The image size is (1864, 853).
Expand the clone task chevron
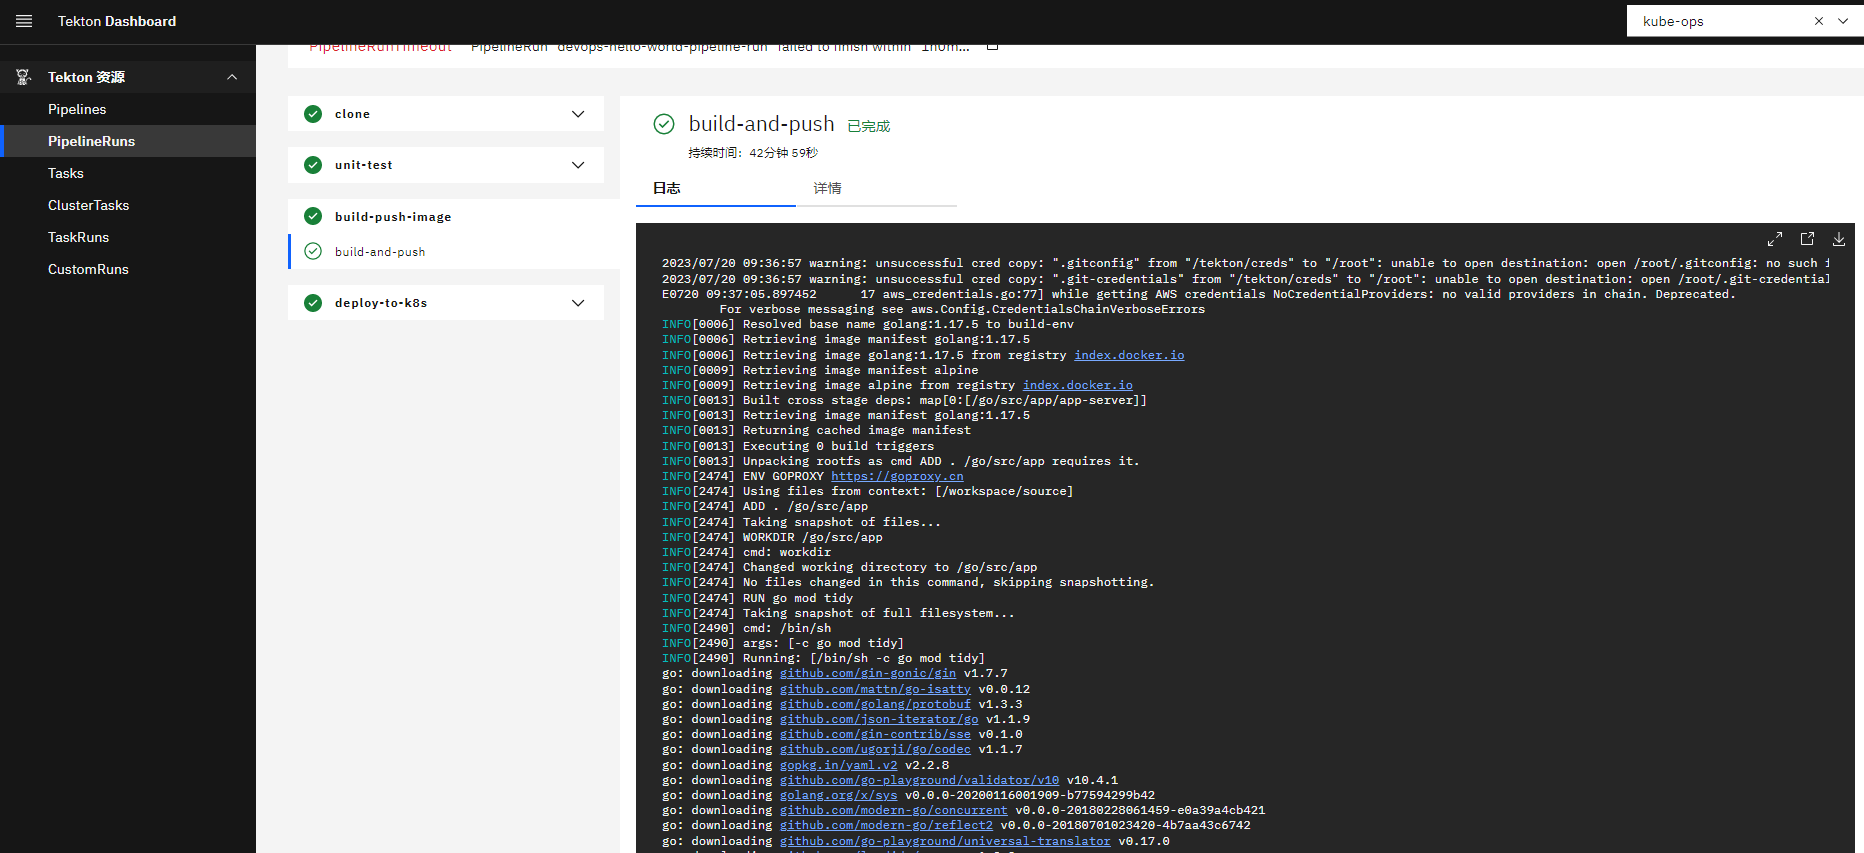pos(578,114)
